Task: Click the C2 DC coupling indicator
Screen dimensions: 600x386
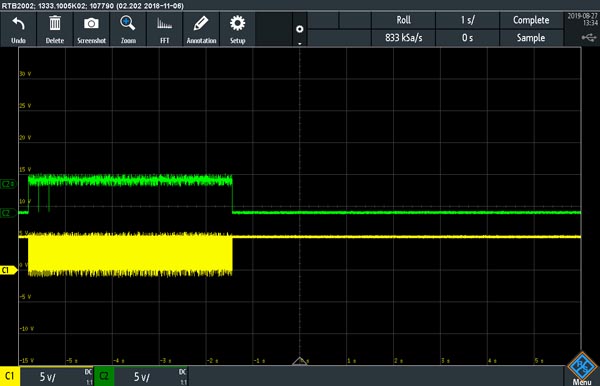Action: (x=183, y=372)
